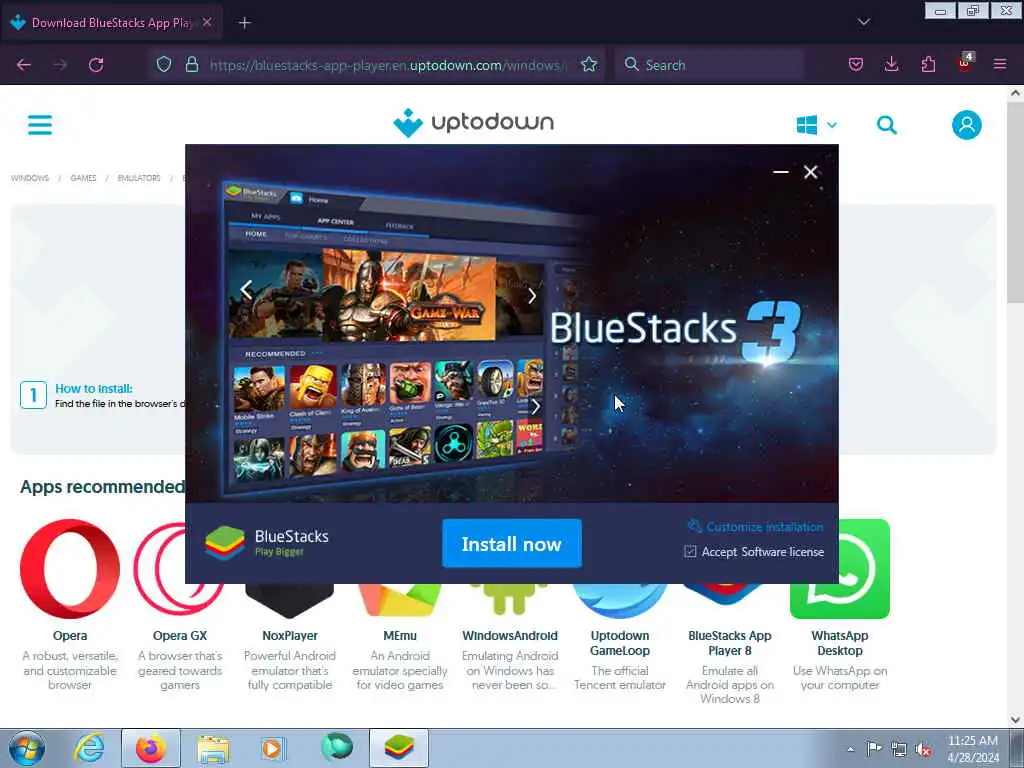Open a new browser tab
Viewport: 1024px width, 768px height.
point(244,23)
